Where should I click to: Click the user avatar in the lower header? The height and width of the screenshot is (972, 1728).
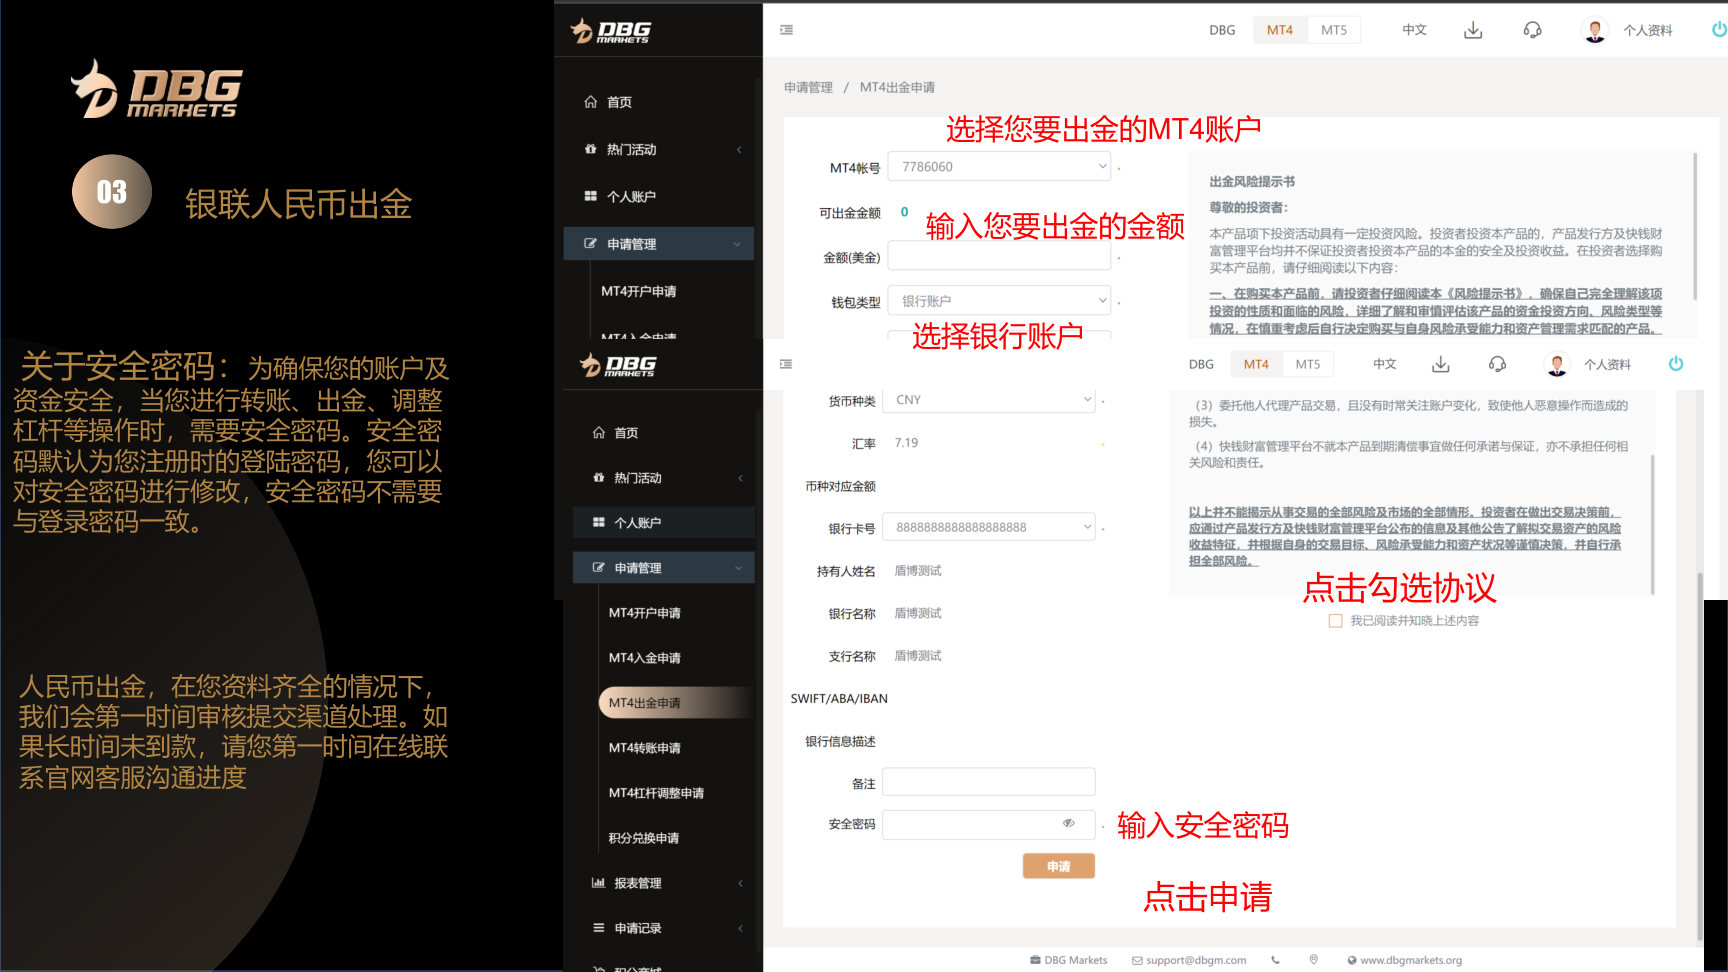point(1557,365)
